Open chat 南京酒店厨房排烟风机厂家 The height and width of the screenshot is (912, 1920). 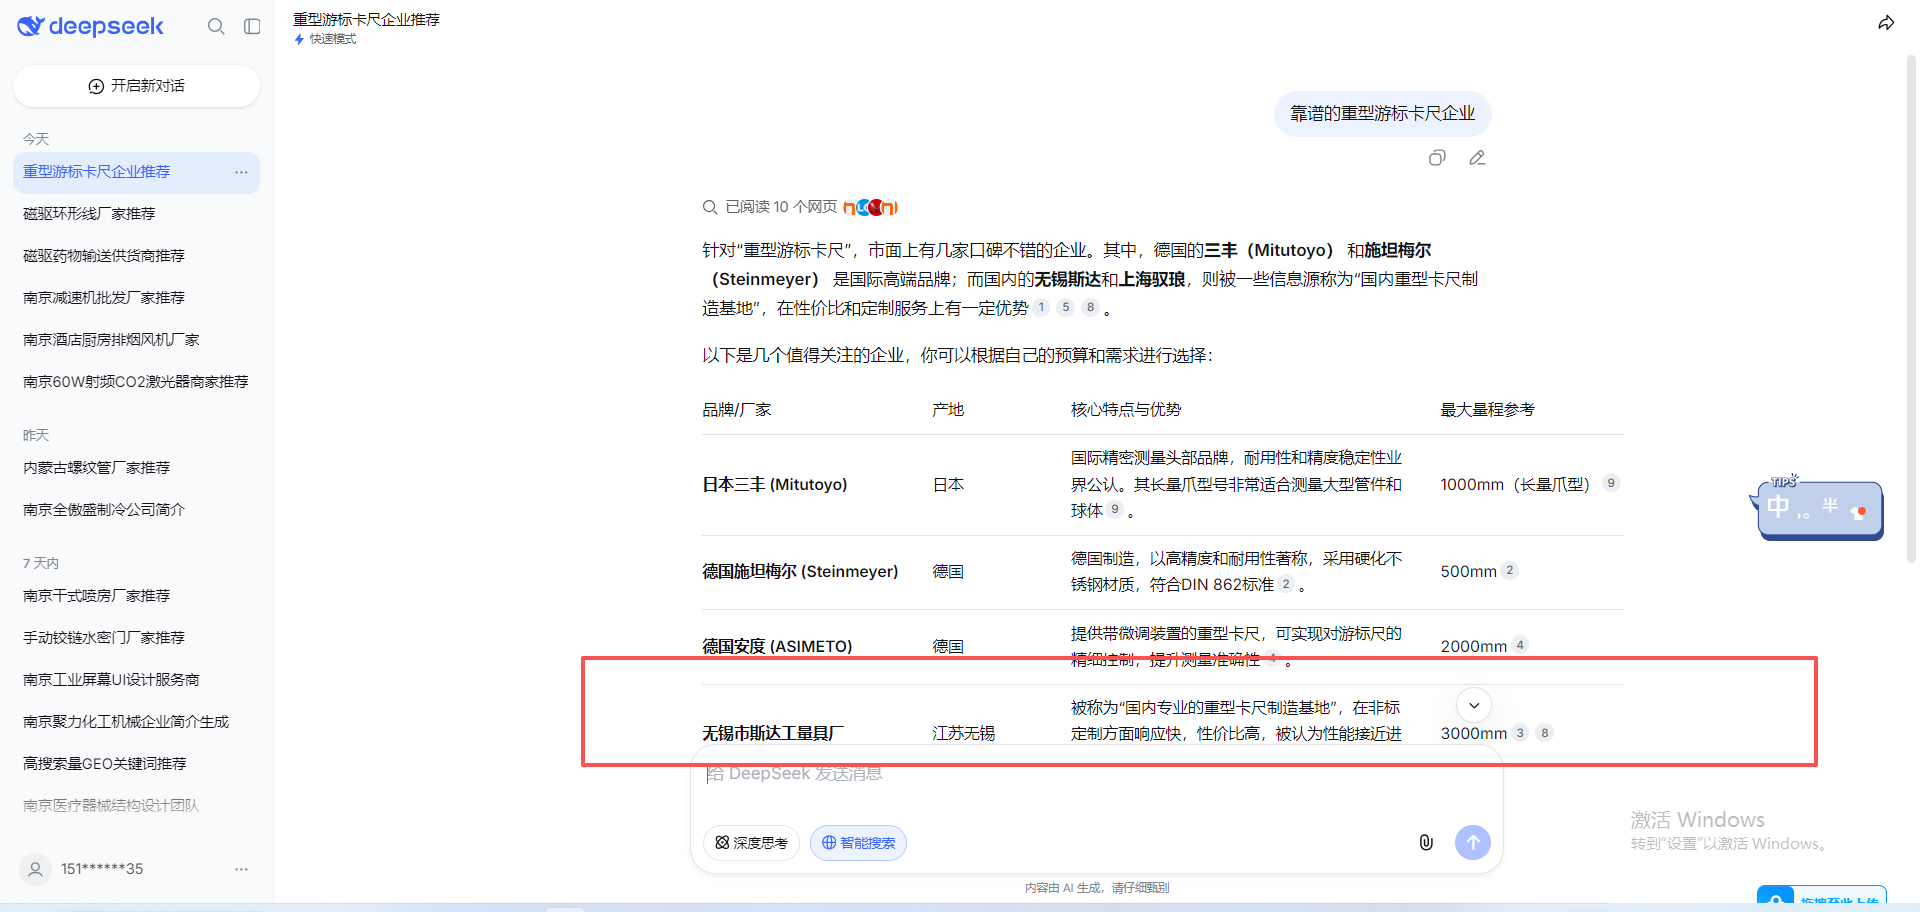pos(136,340)
